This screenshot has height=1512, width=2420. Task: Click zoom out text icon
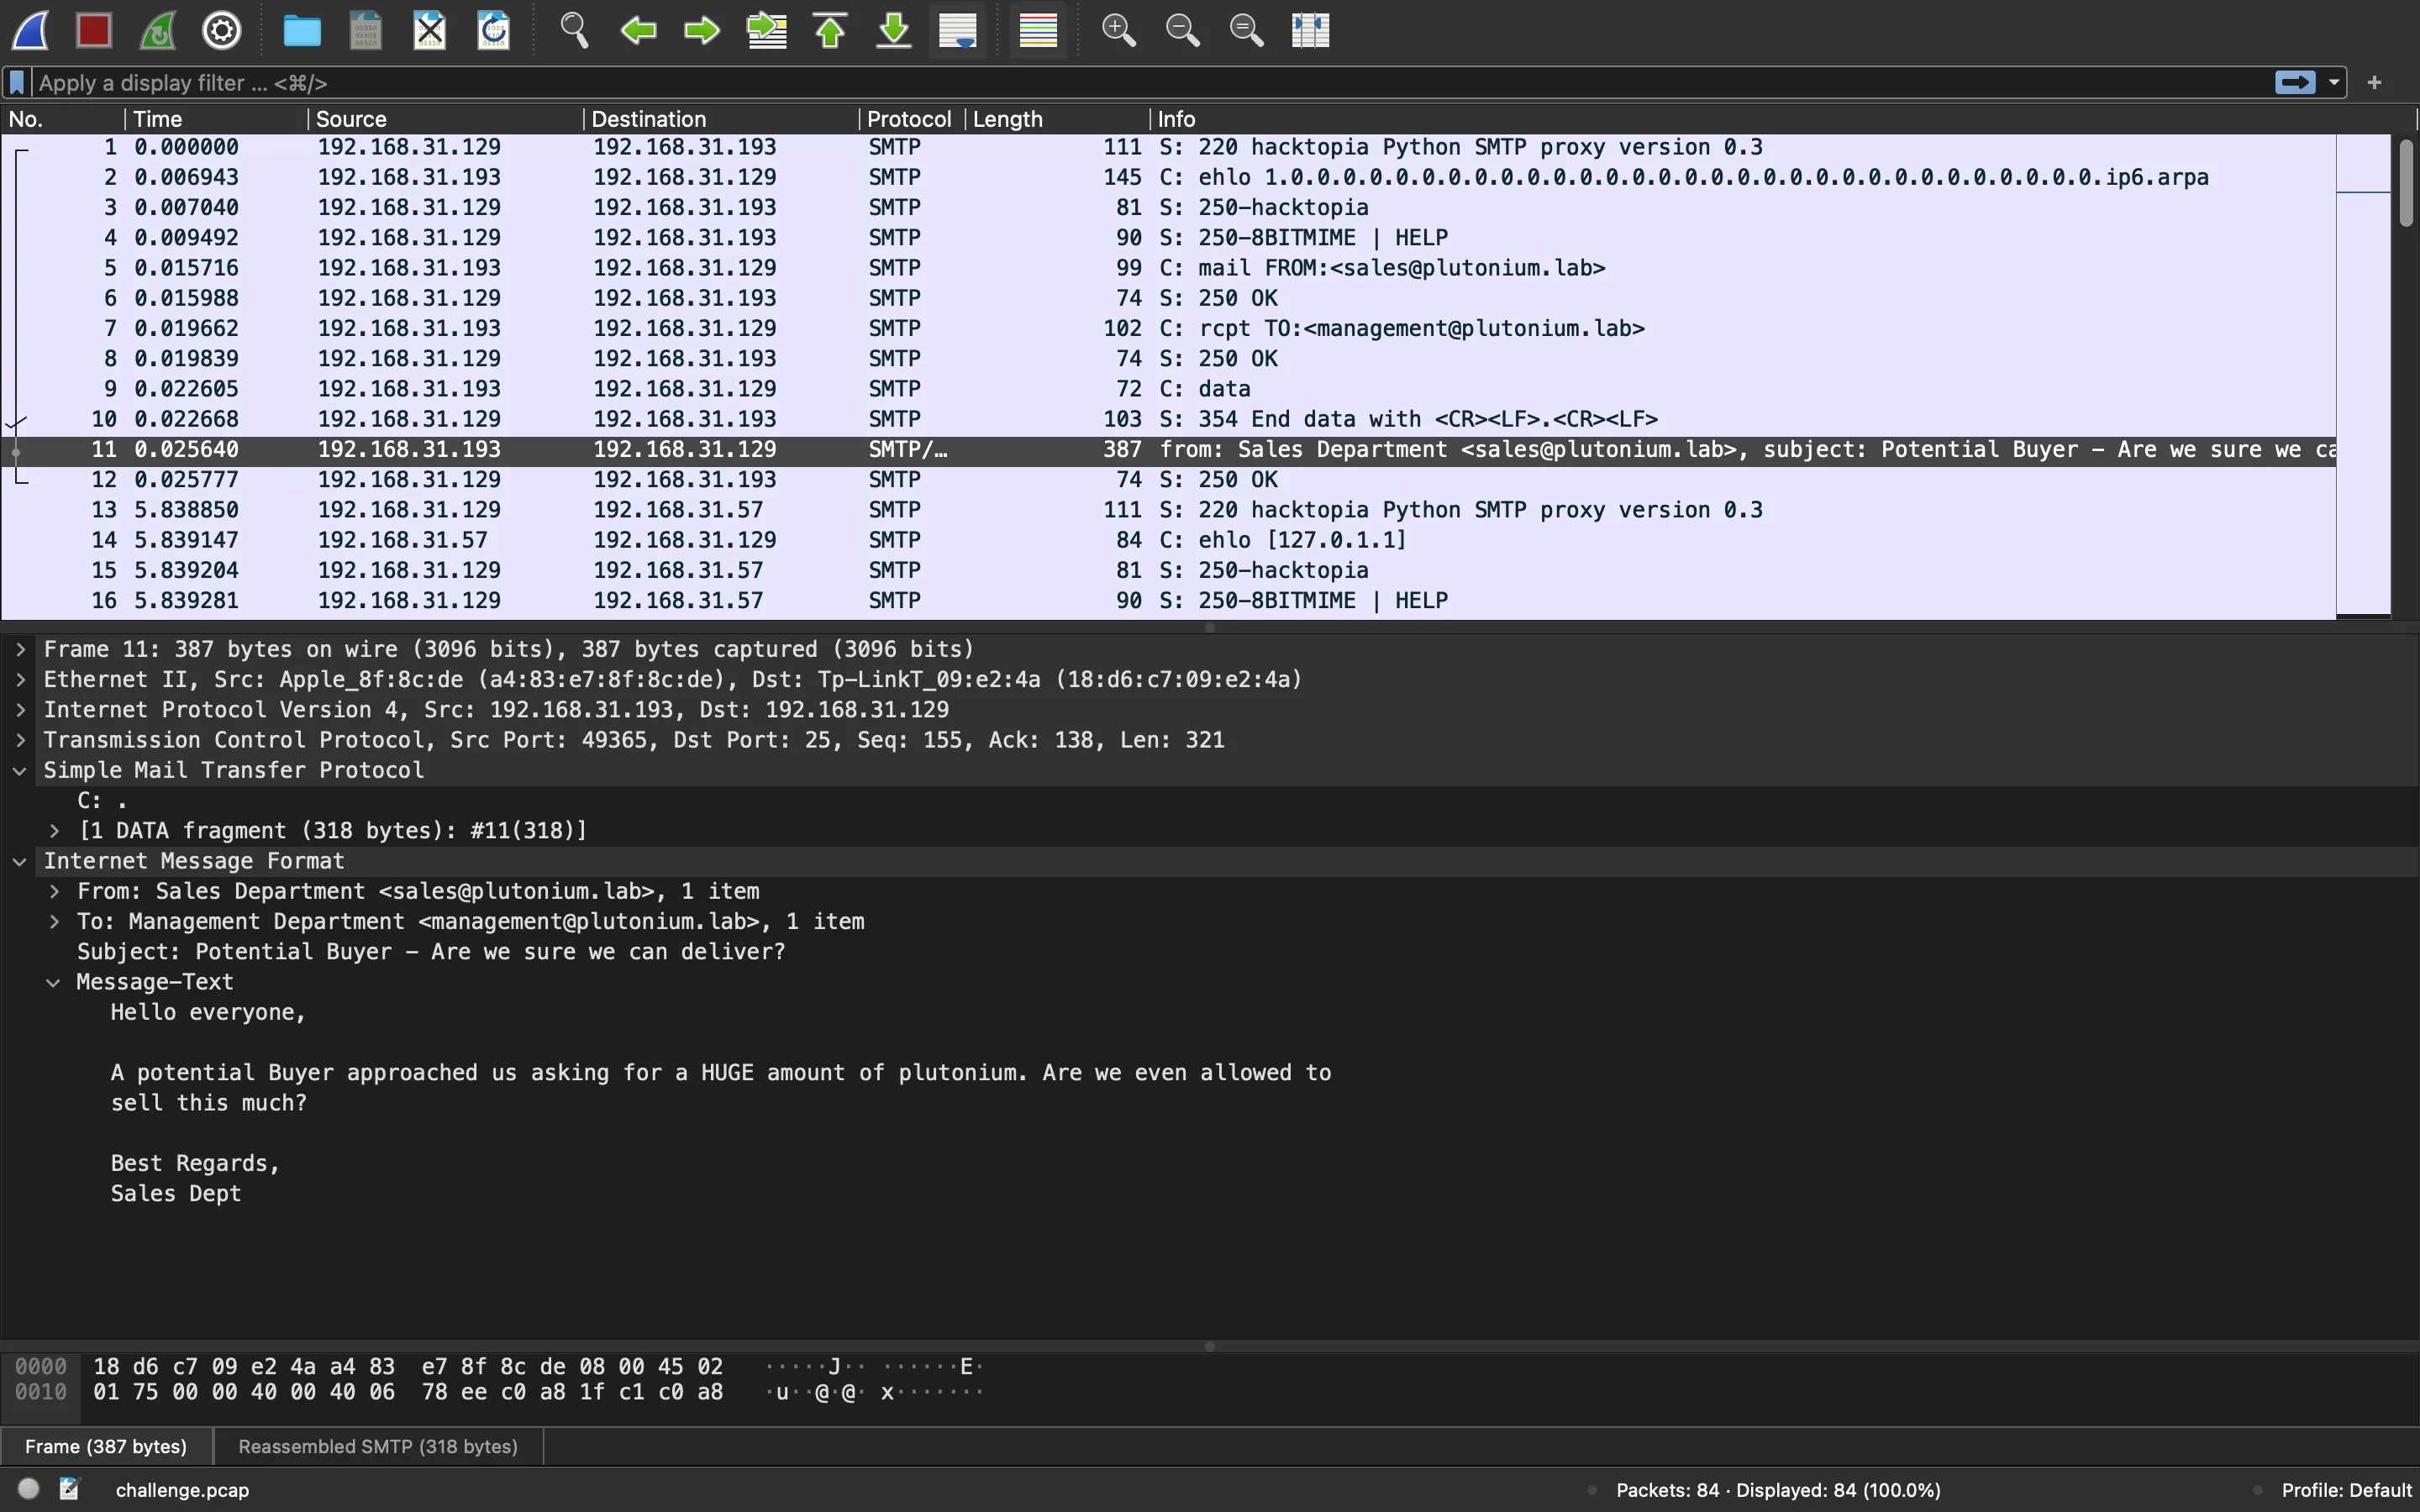pyautogui.click(x=1182, y=30)
